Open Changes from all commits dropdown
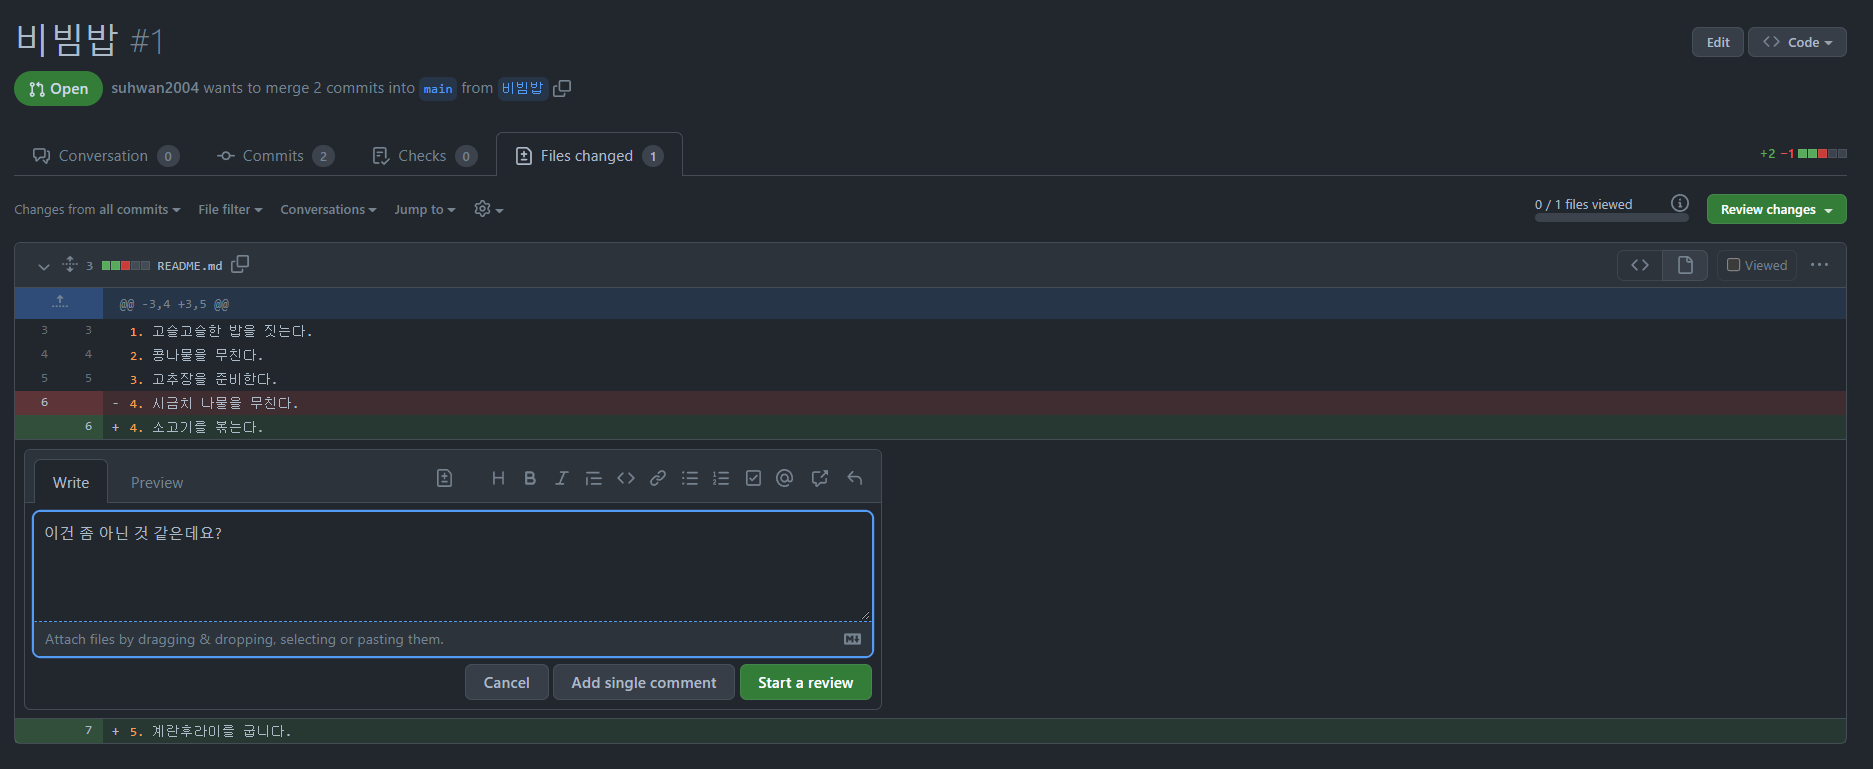Image resolution: width=1873 pixels, height=769 pixels. [x=97, y=210]
